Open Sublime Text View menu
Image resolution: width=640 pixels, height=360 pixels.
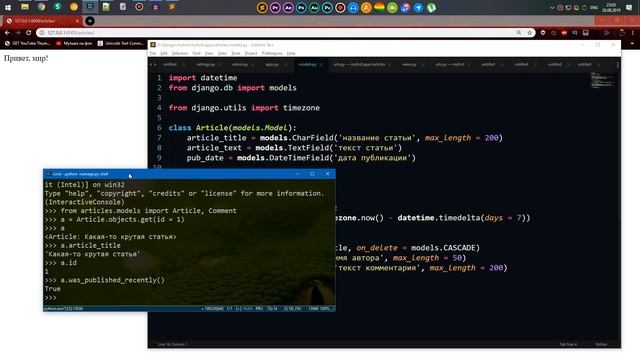pos(209,53)
